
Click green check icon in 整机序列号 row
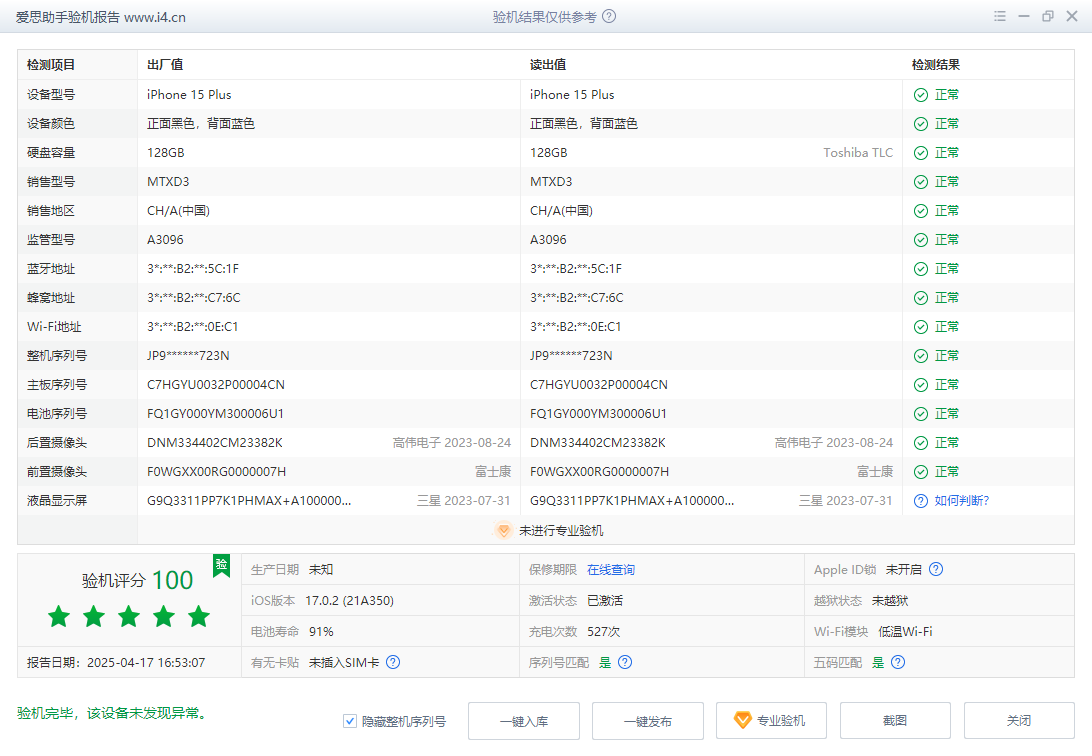click(921, 356)
